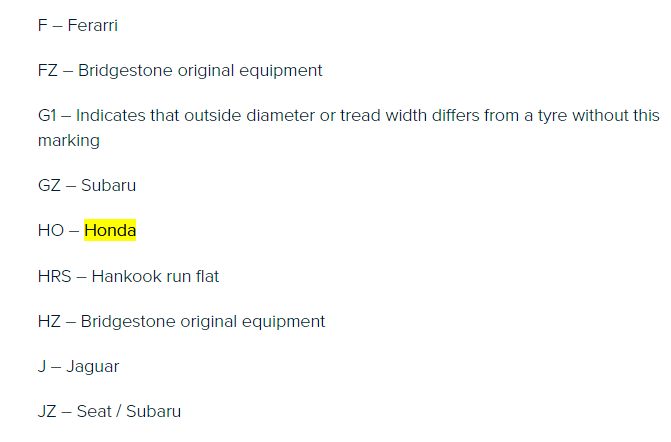The width and height of the screenshot is (671, 442).
Task: Click the word Subaru after GZ
Action: [x=108, y=185]
